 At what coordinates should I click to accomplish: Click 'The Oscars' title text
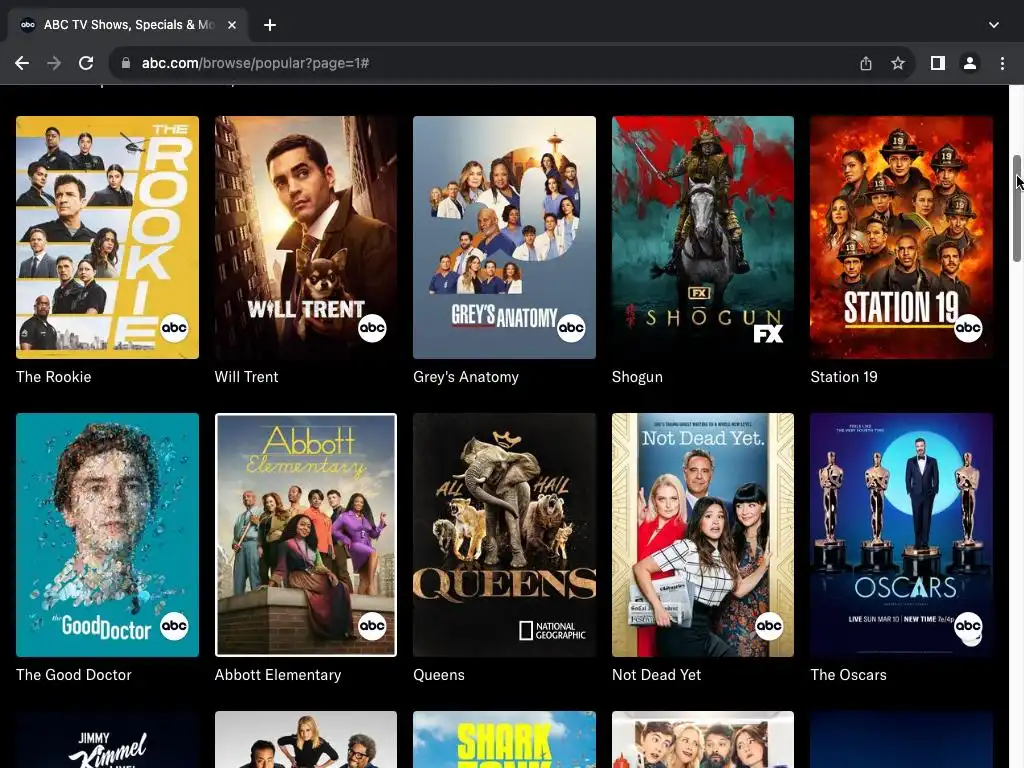[848, 675]
